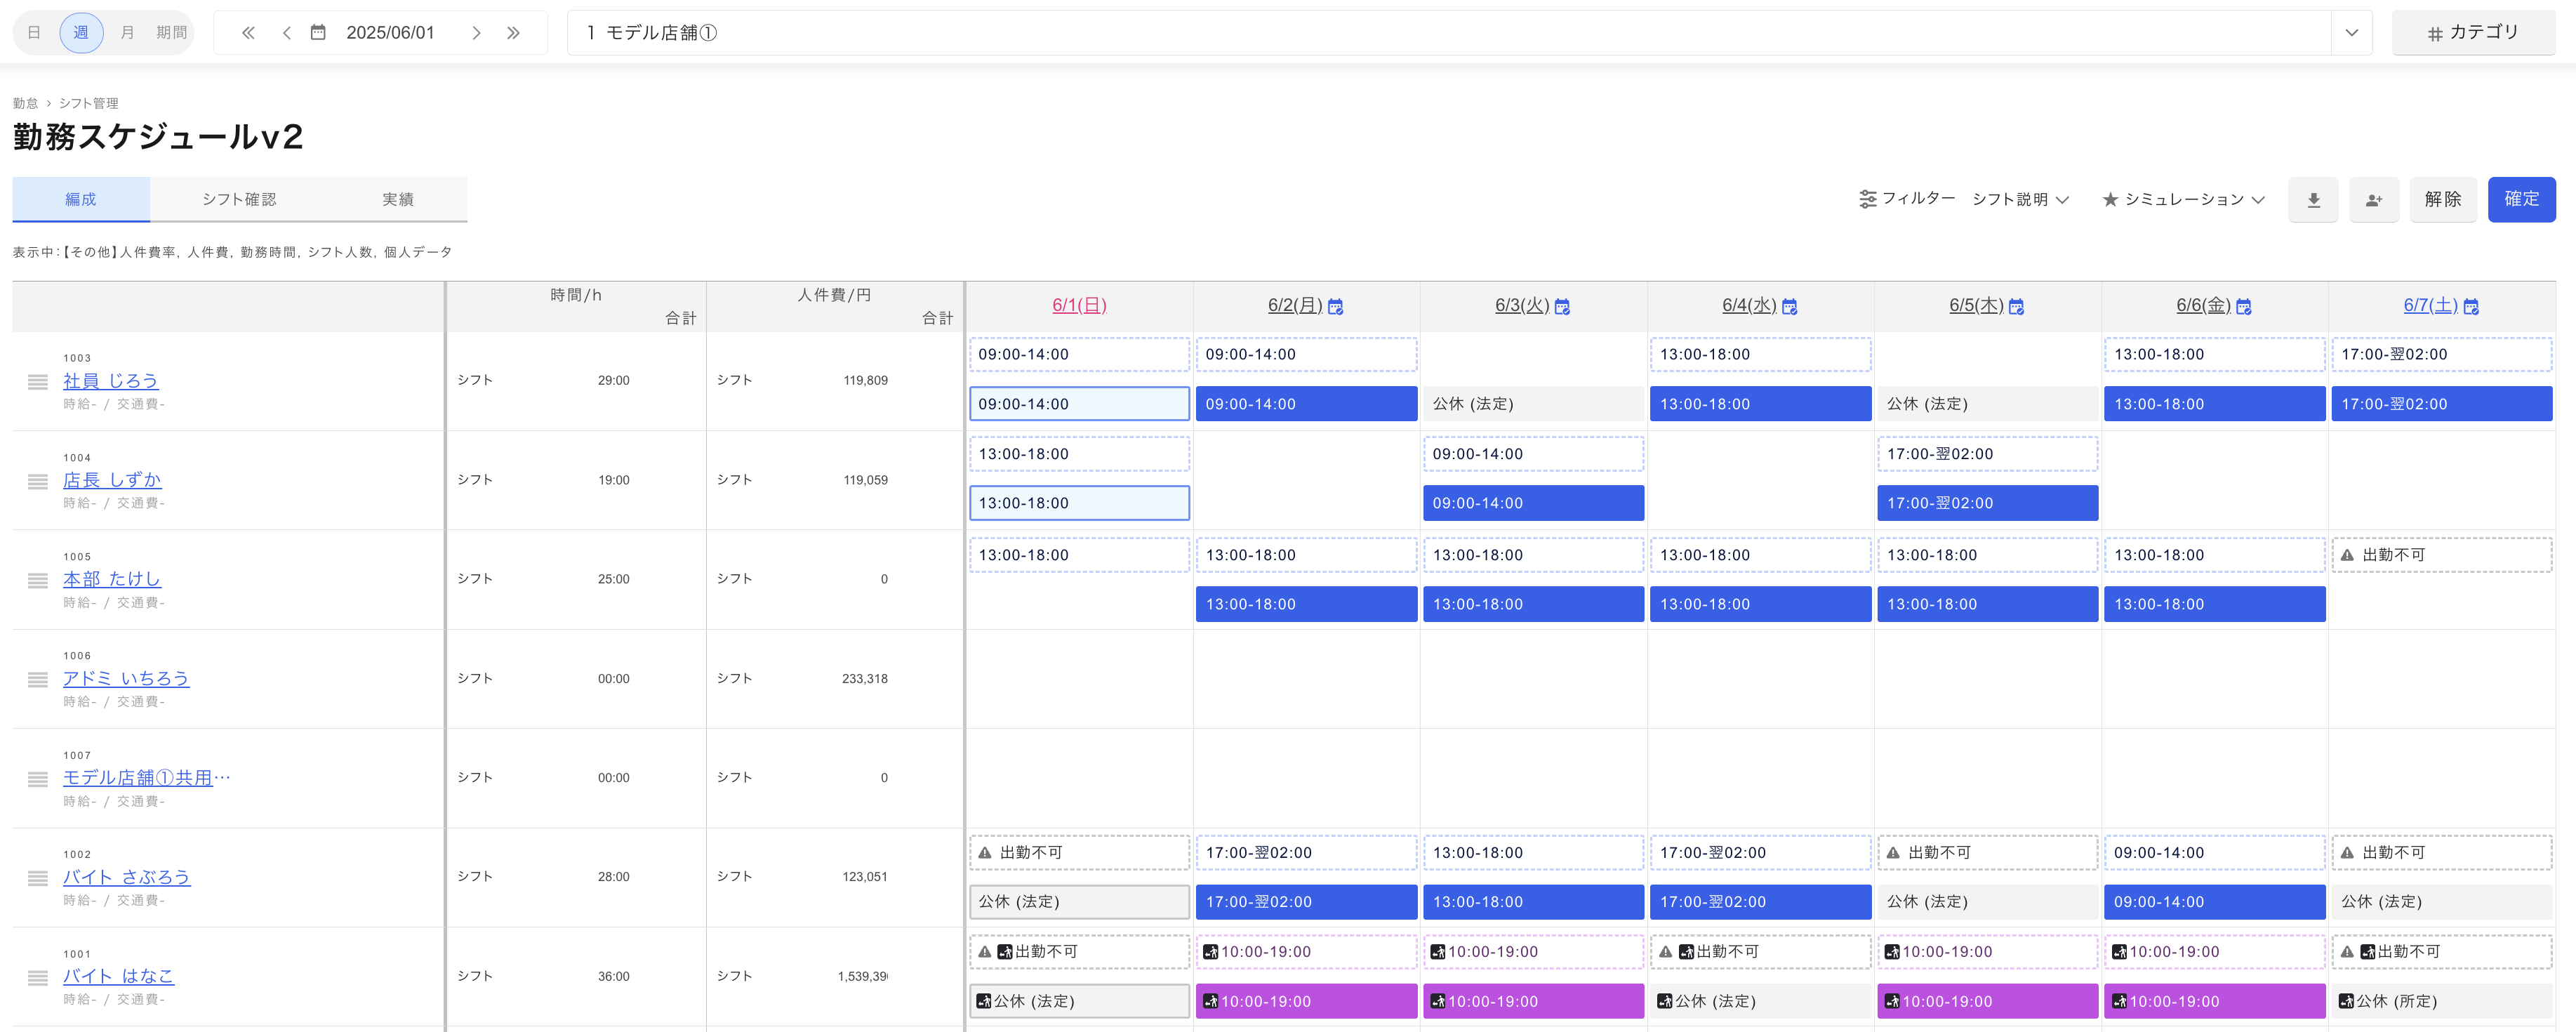Switch view to 期間 (period)
Image resolution: width=2576 pixels, height=1032 pixels.
[x=171, y=33]
